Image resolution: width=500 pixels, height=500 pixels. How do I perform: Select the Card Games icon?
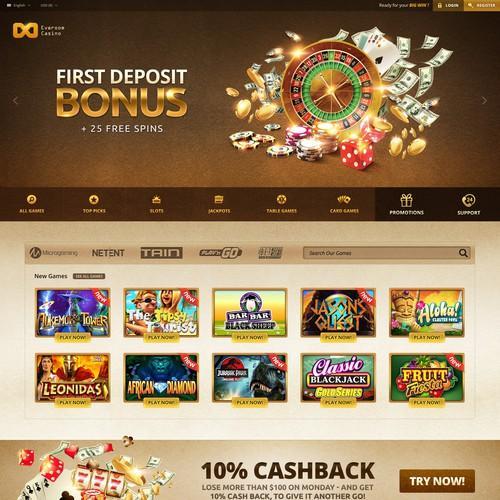(344, 200)
